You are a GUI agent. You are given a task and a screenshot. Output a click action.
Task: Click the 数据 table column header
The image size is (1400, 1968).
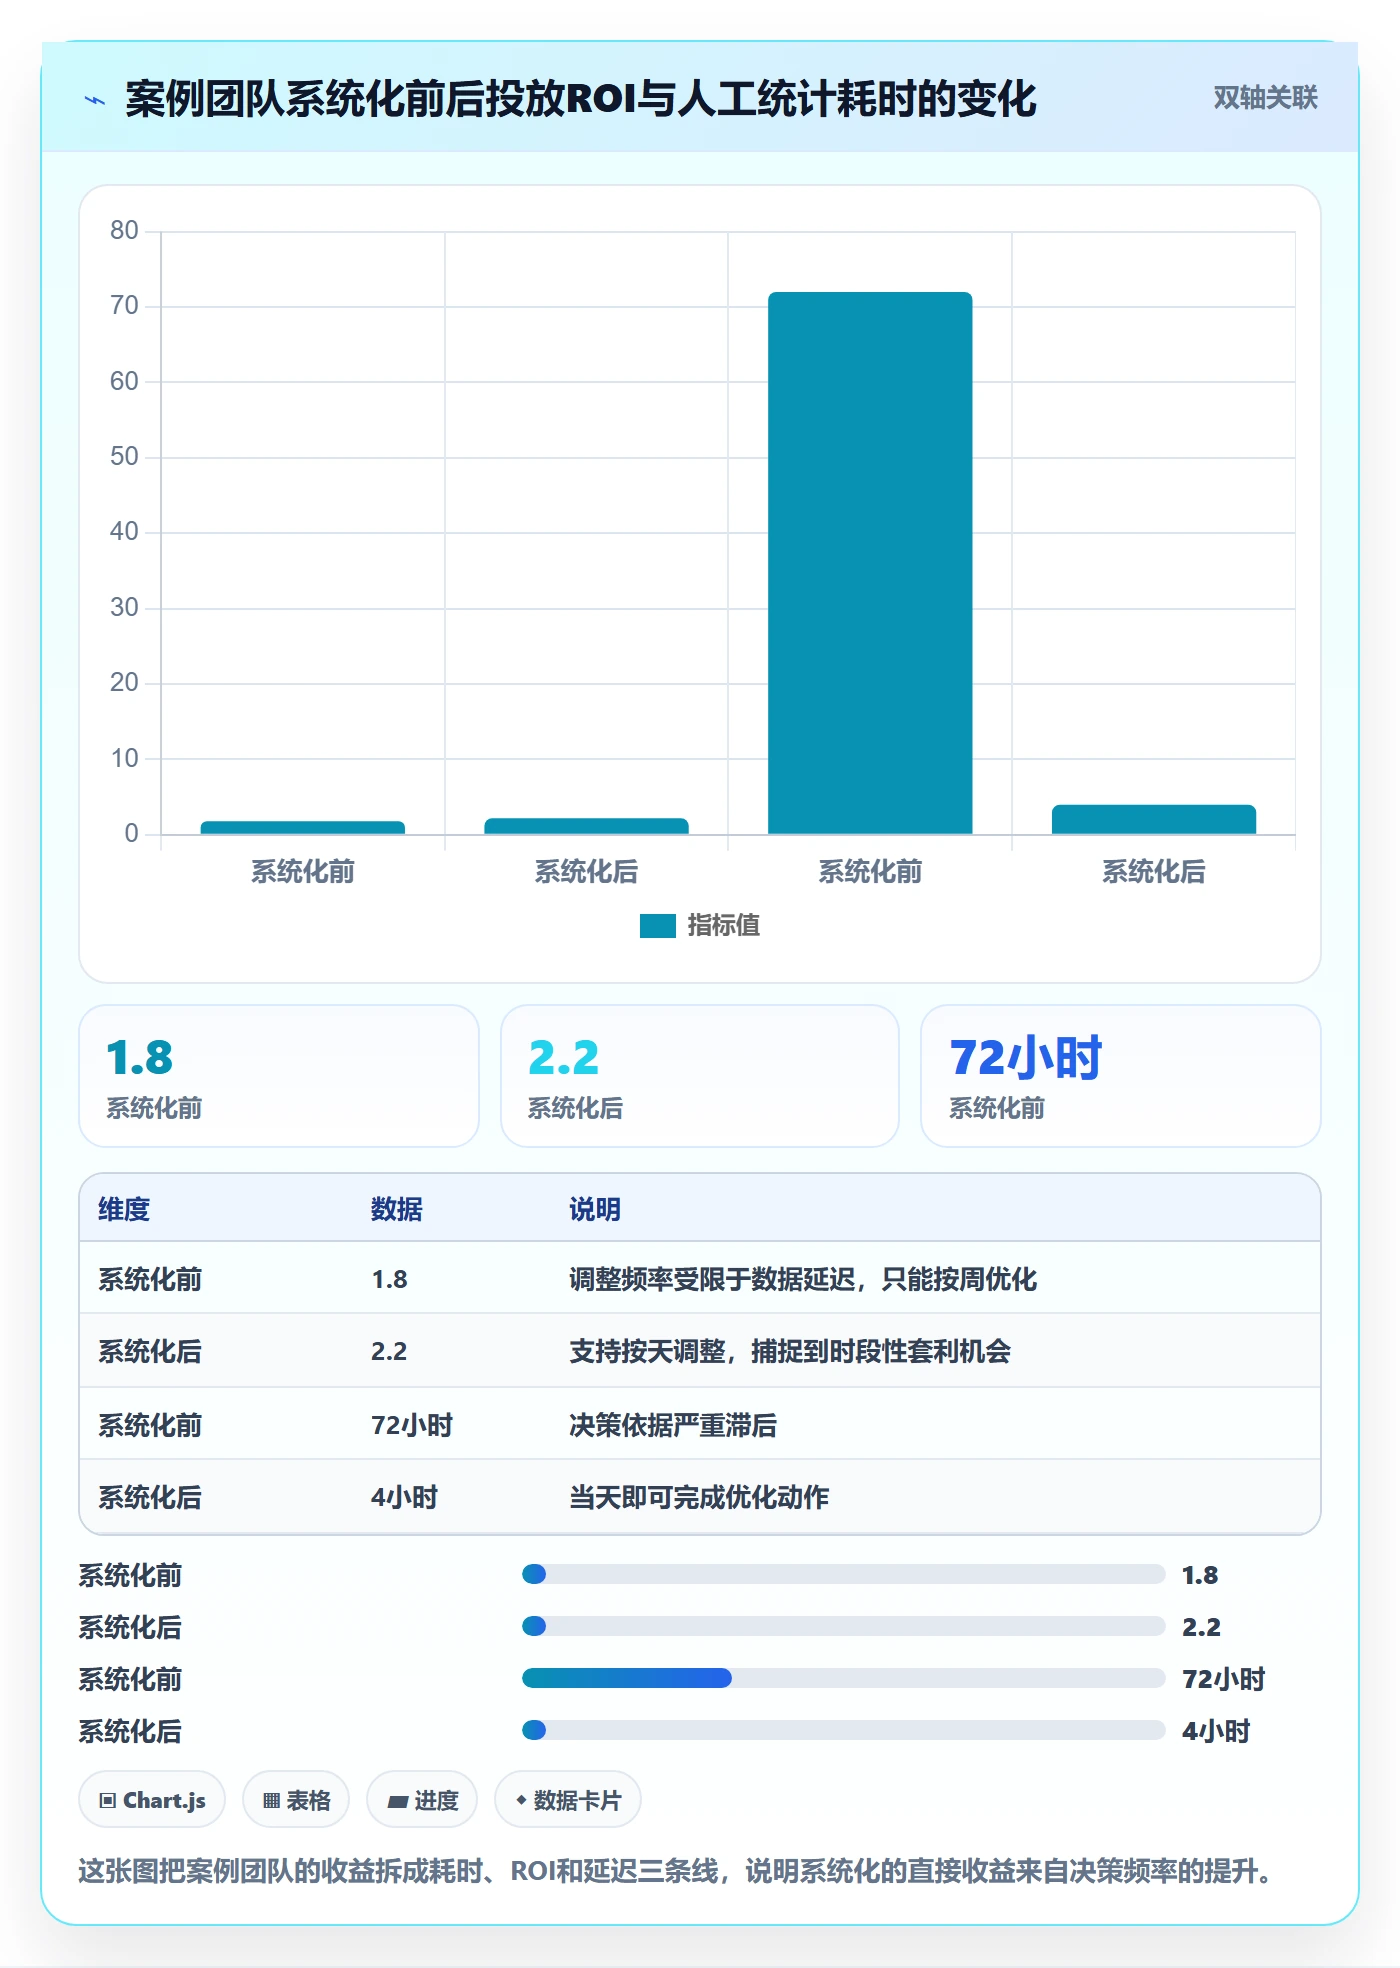[397, 1209]
